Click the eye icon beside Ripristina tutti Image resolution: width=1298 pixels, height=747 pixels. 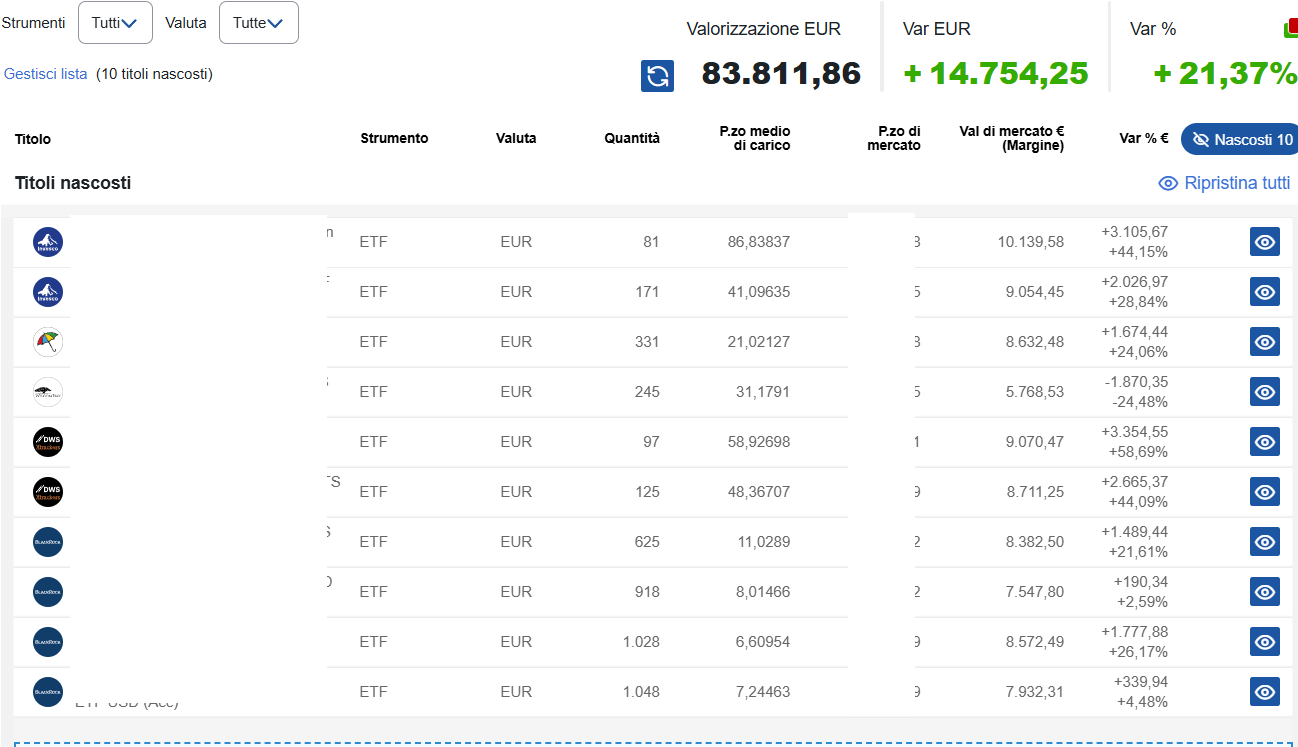click(1167, 183)
